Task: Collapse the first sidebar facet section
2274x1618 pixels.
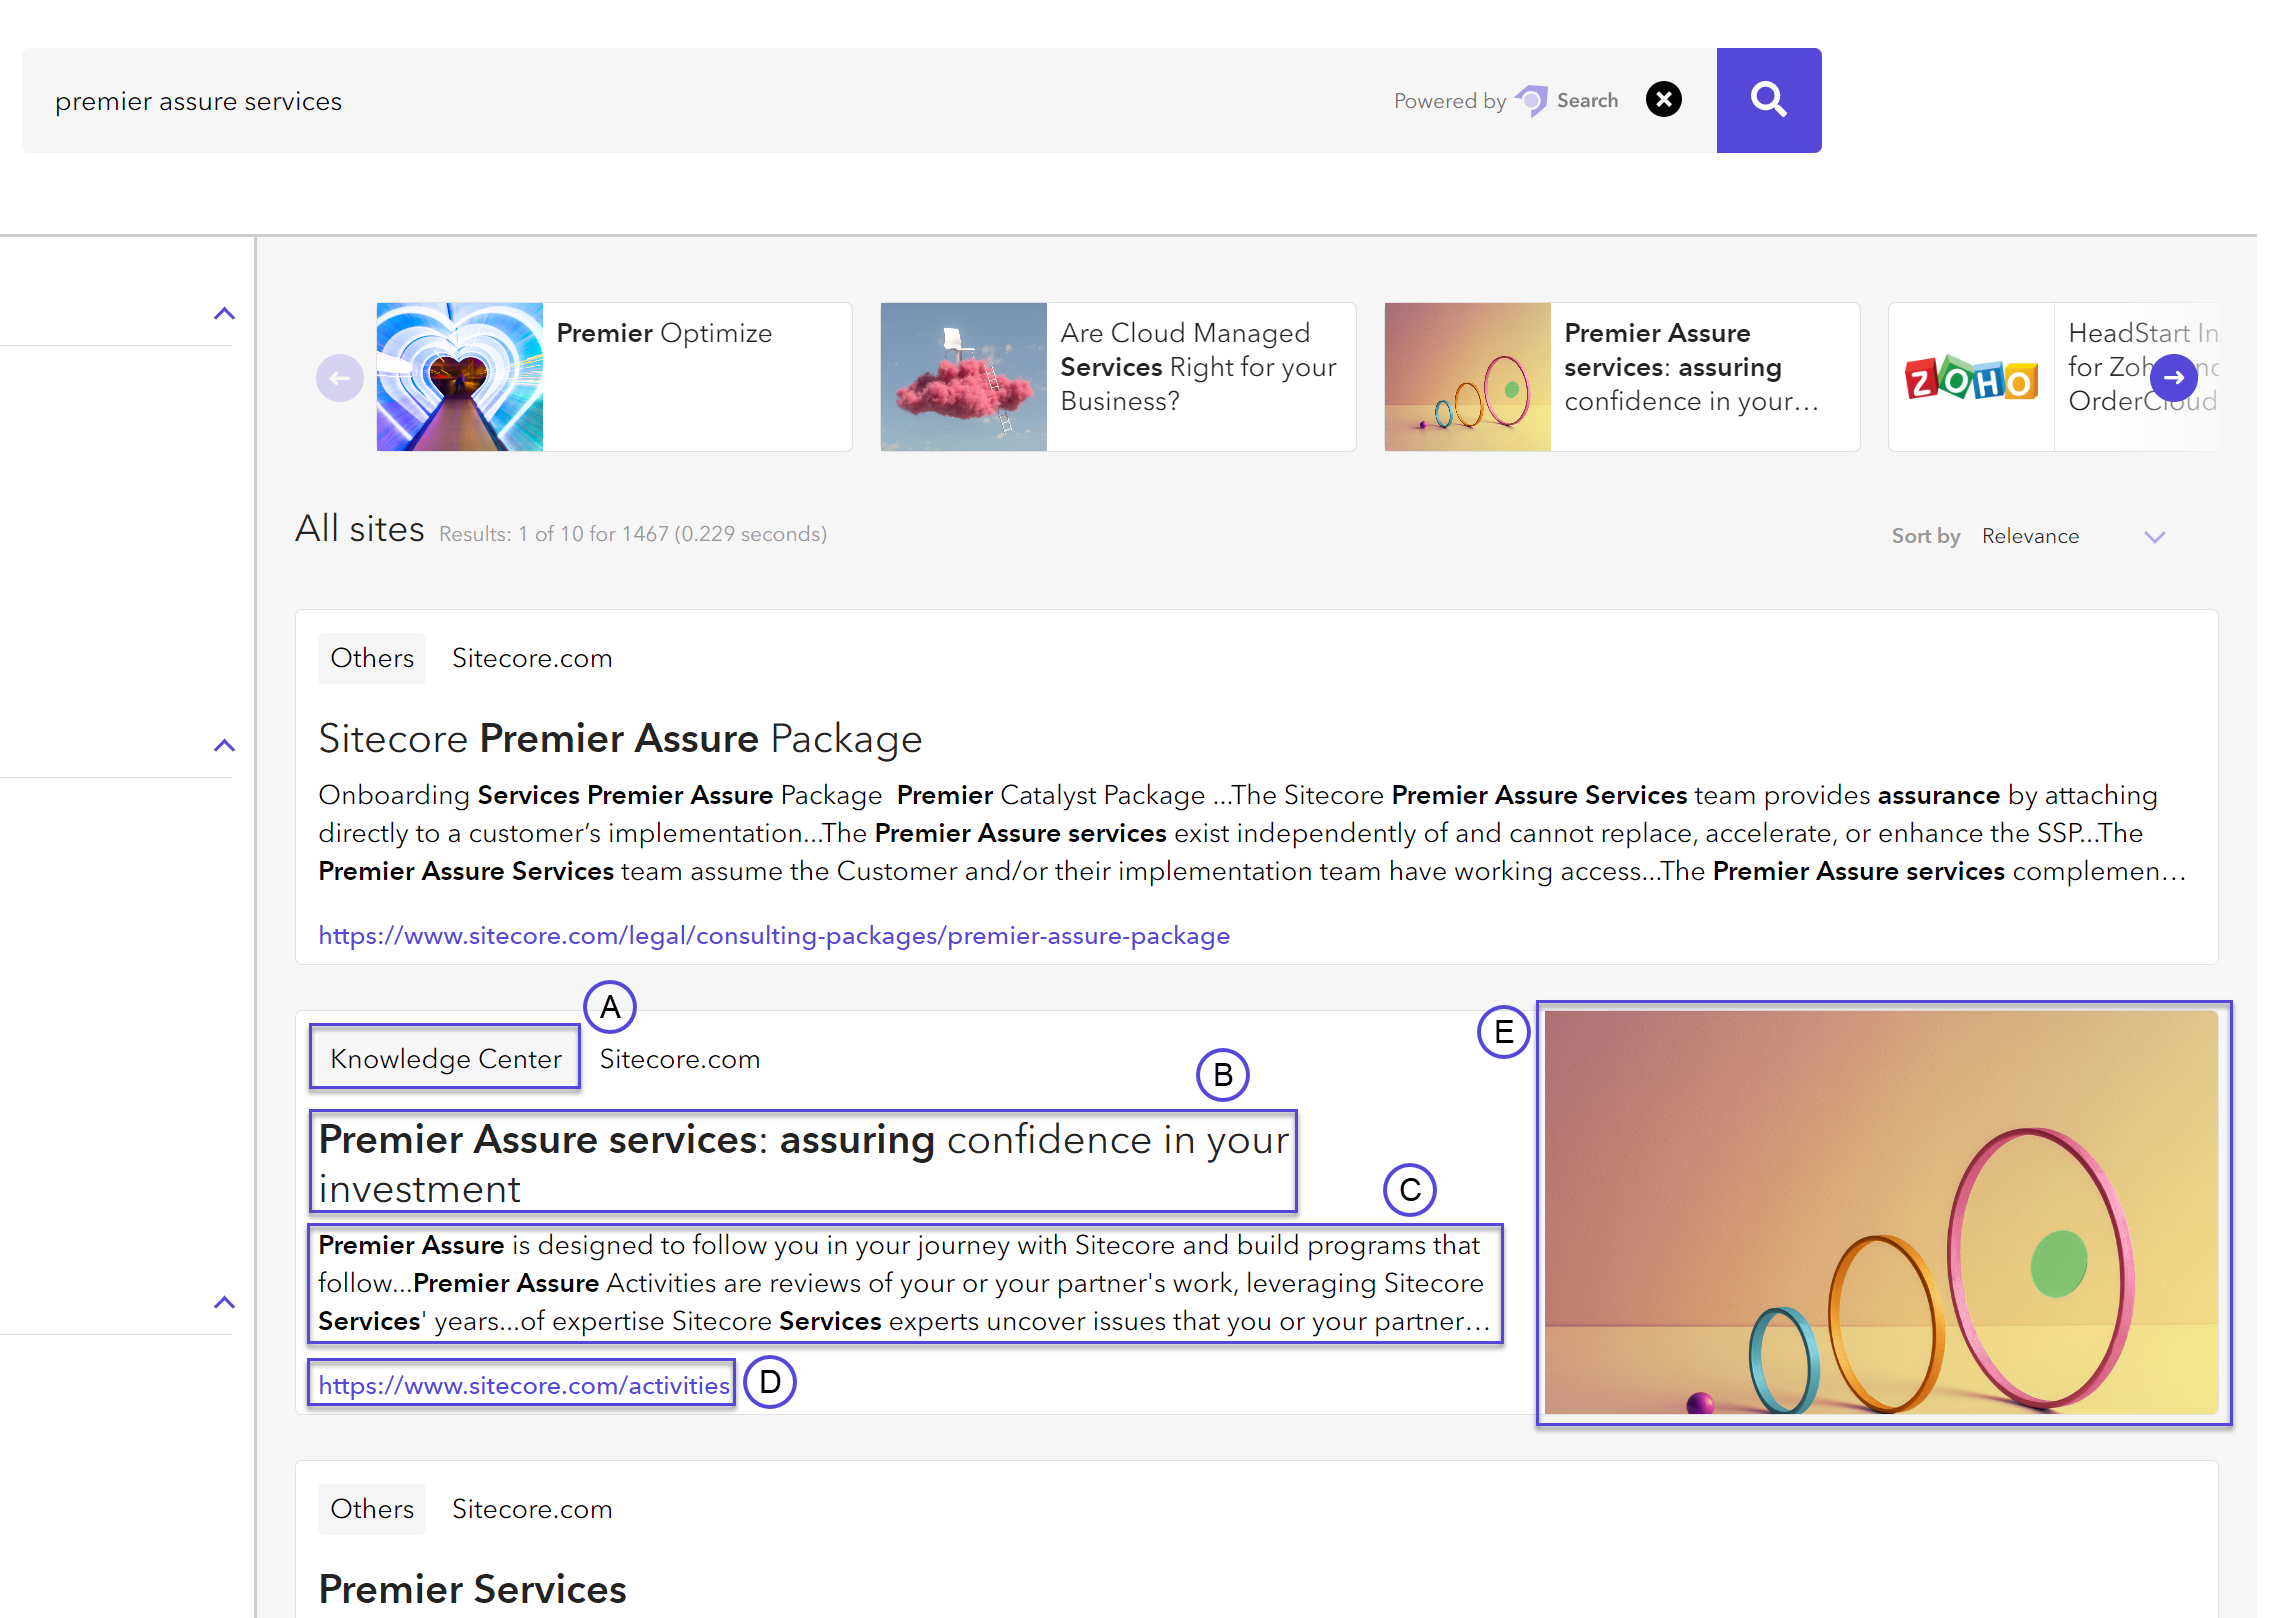Action: click(224, 314)
